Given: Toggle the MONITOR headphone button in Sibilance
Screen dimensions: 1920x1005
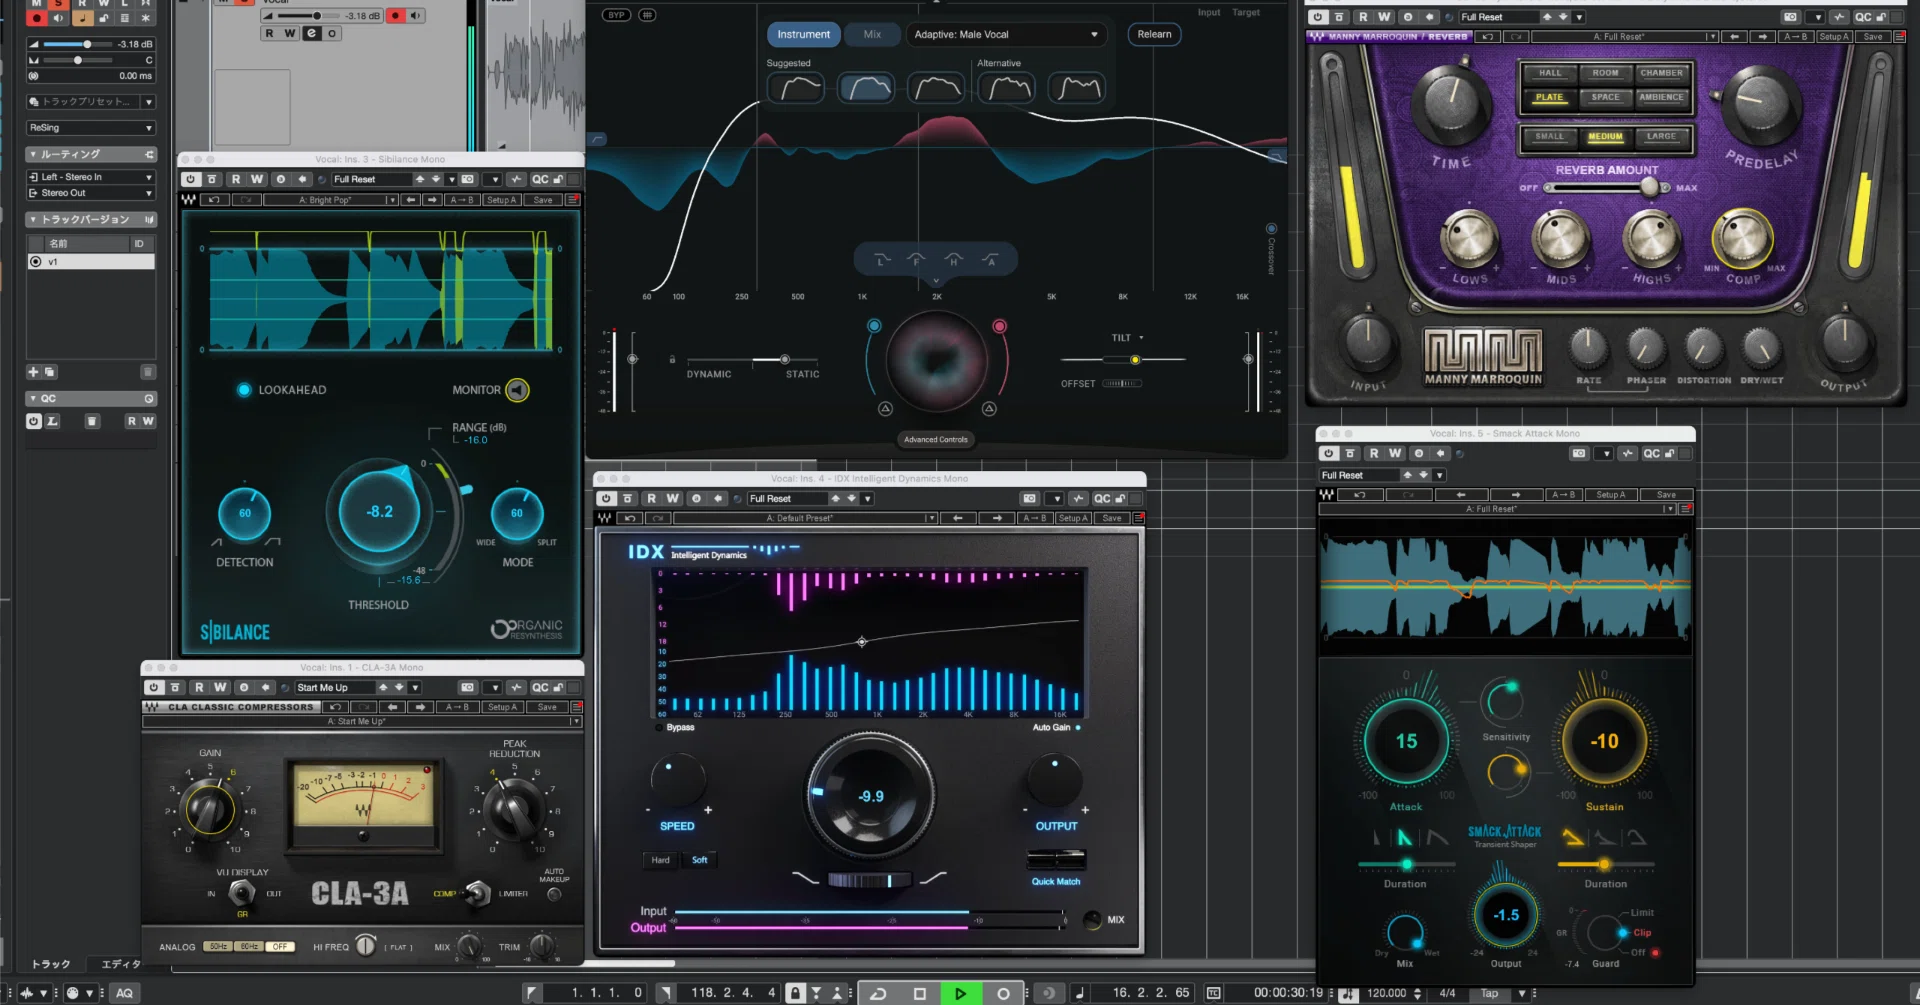Looking at the screenshot, I should pos(517,390).
